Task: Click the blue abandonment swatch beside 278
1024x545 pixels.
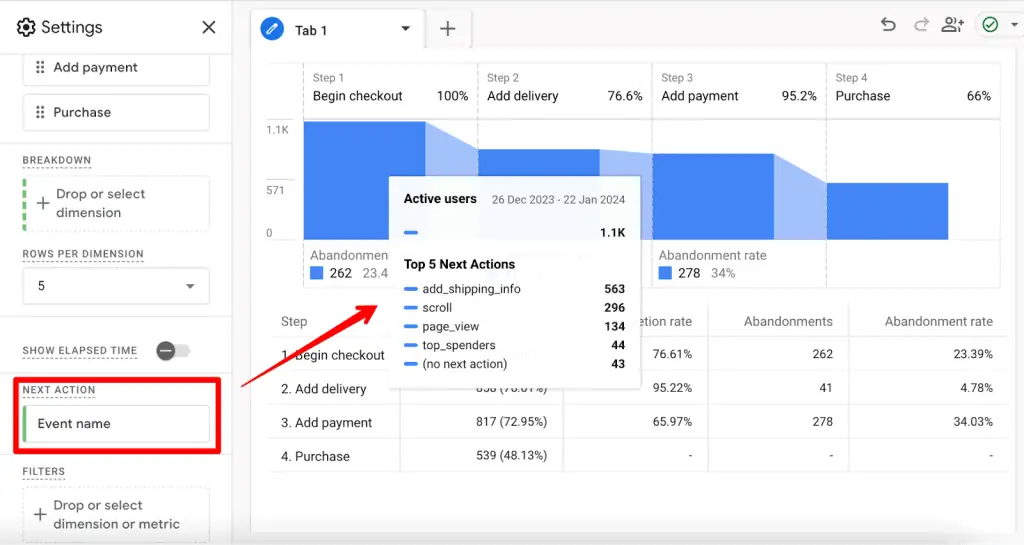Action: [x=665, y=273]
